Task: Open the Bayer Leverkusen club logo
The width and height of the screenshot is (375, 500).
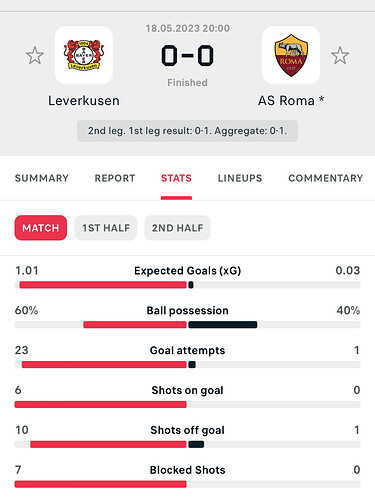Action: 84,55
